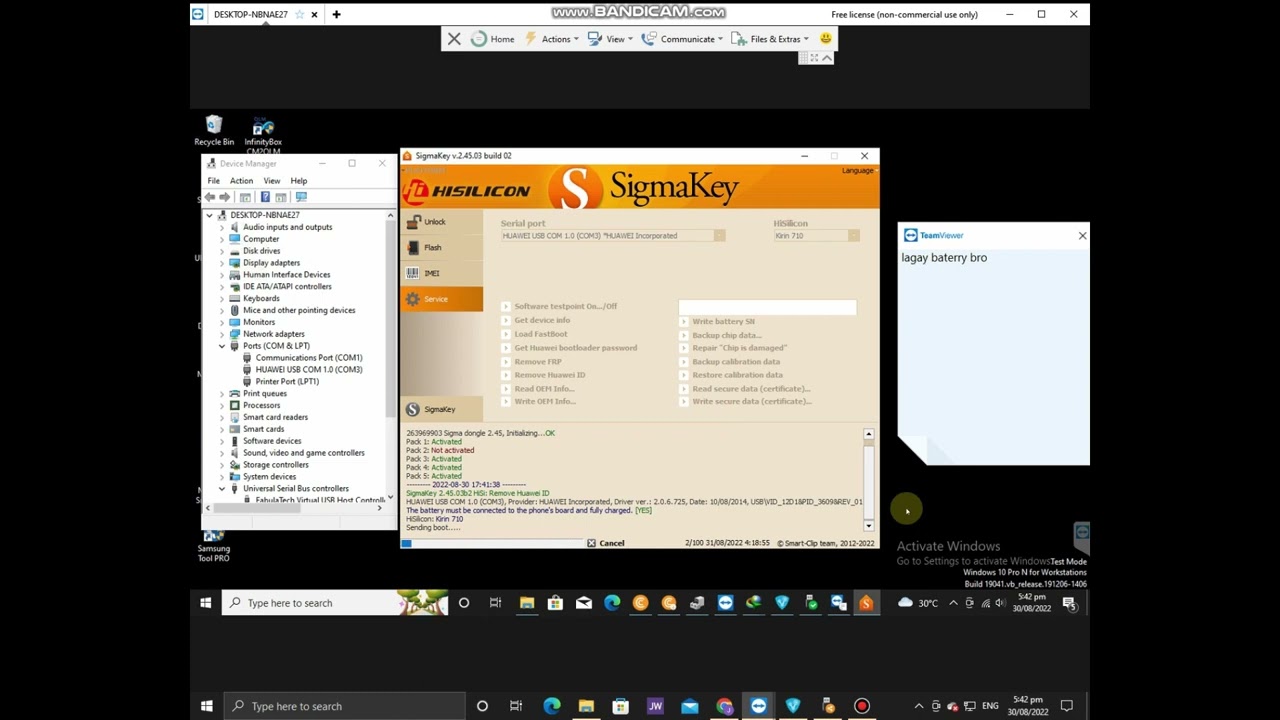Open Recycle Bin on remote desktop
The image size is (1280, 720).
pos(214,131)
